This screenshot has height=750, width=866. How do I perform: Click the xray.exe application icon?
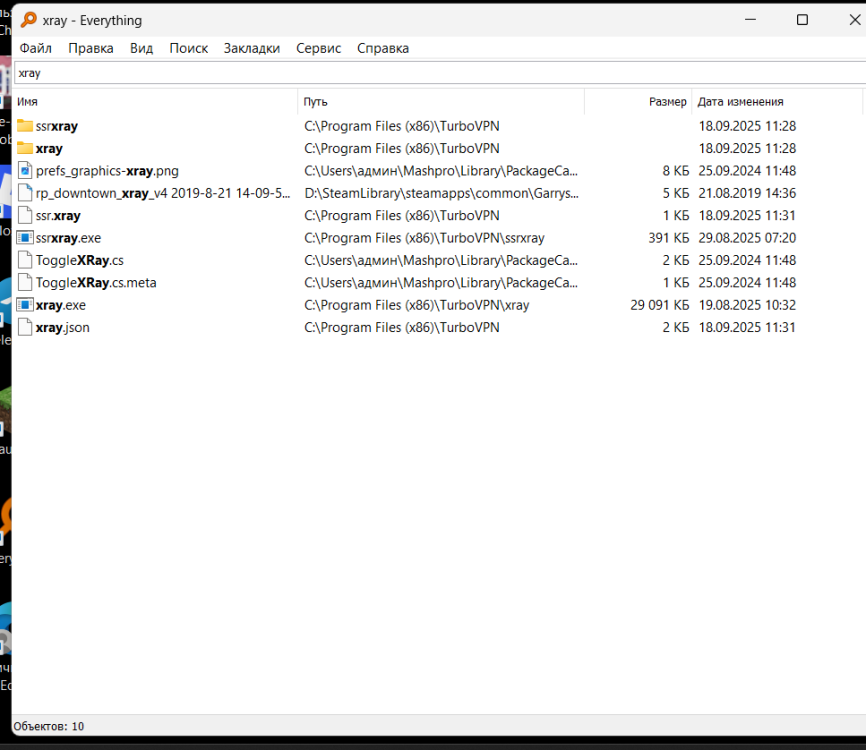pyautogui.click(x=25, y=305)
